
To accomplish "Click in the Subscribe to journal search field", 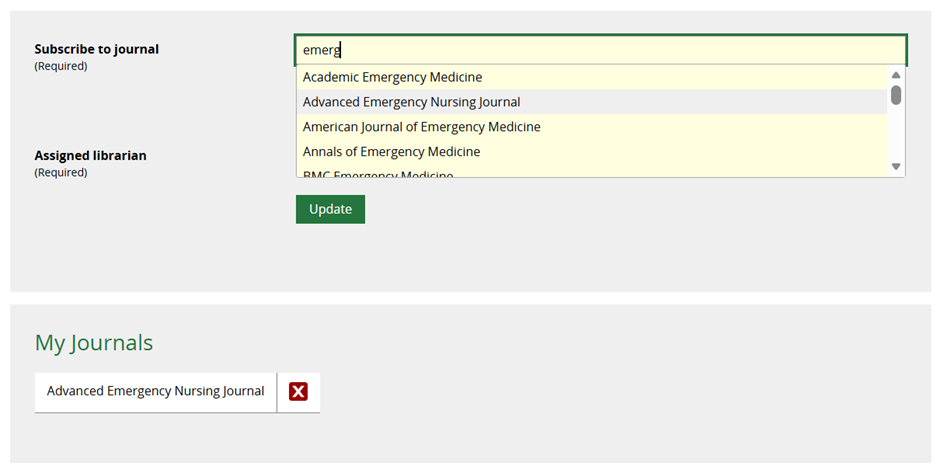I will coord(600,50).
